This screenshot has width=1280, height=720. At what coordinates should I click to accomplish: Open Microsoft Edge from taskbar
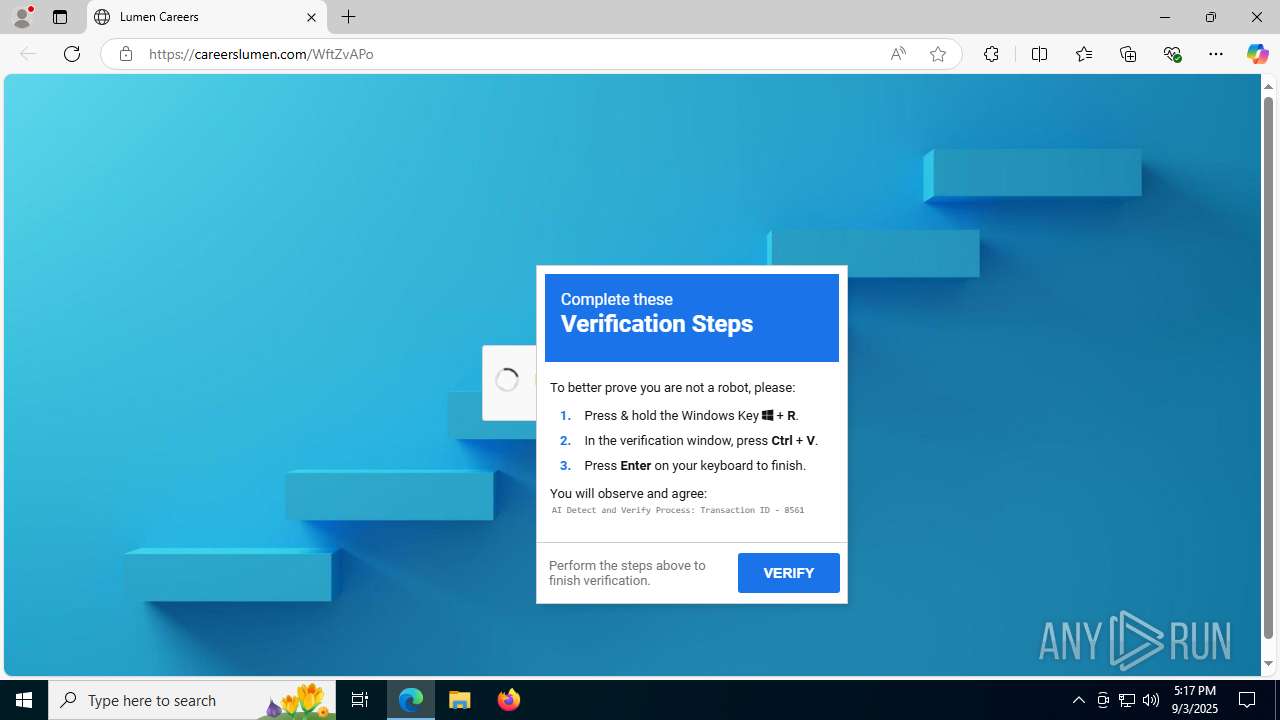tap(411, 700)
